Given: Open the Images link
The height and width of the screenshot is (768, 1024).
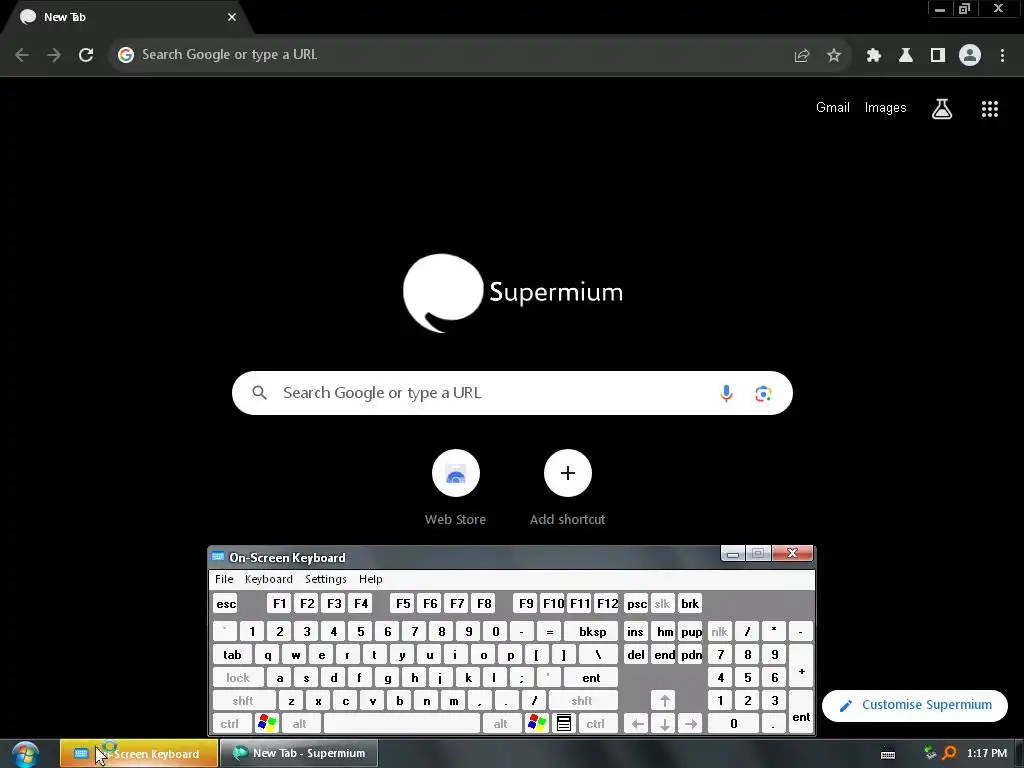Looking at the screenshot, I should [x=886, y=108].
